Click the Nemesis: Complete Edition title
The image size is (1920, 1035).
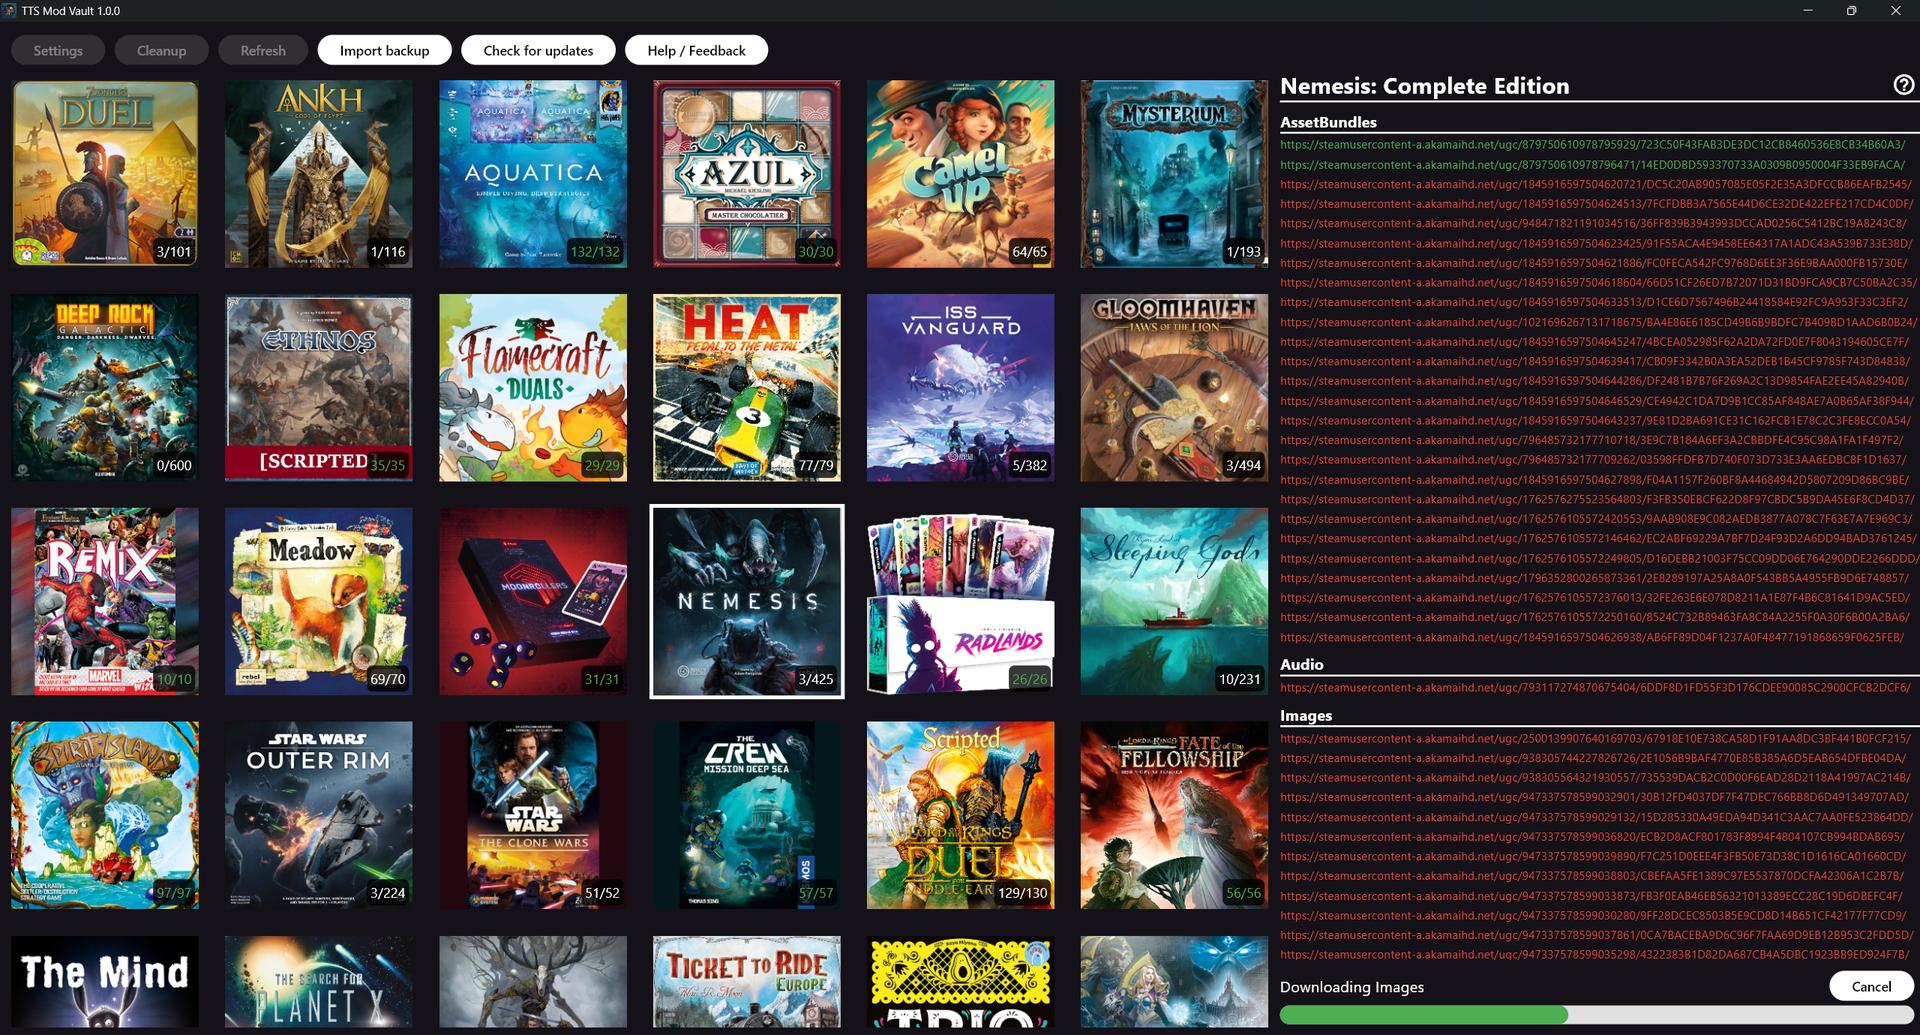[x=1424, y=86]
